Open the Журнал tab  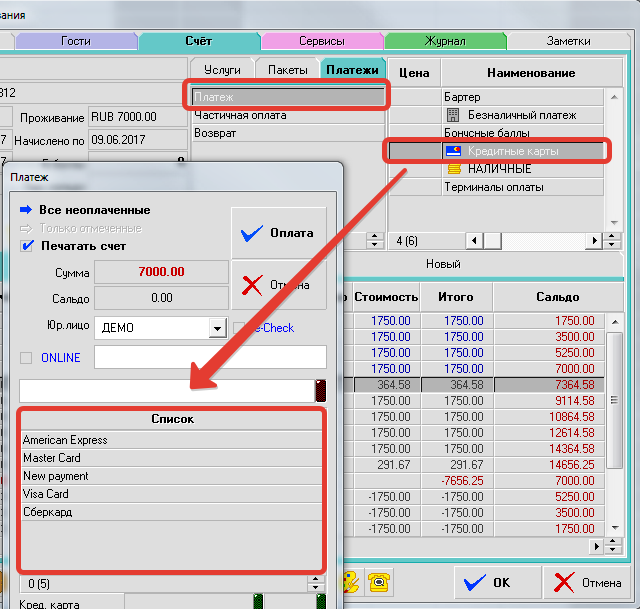pyautogui.click(x=445, y=41)
